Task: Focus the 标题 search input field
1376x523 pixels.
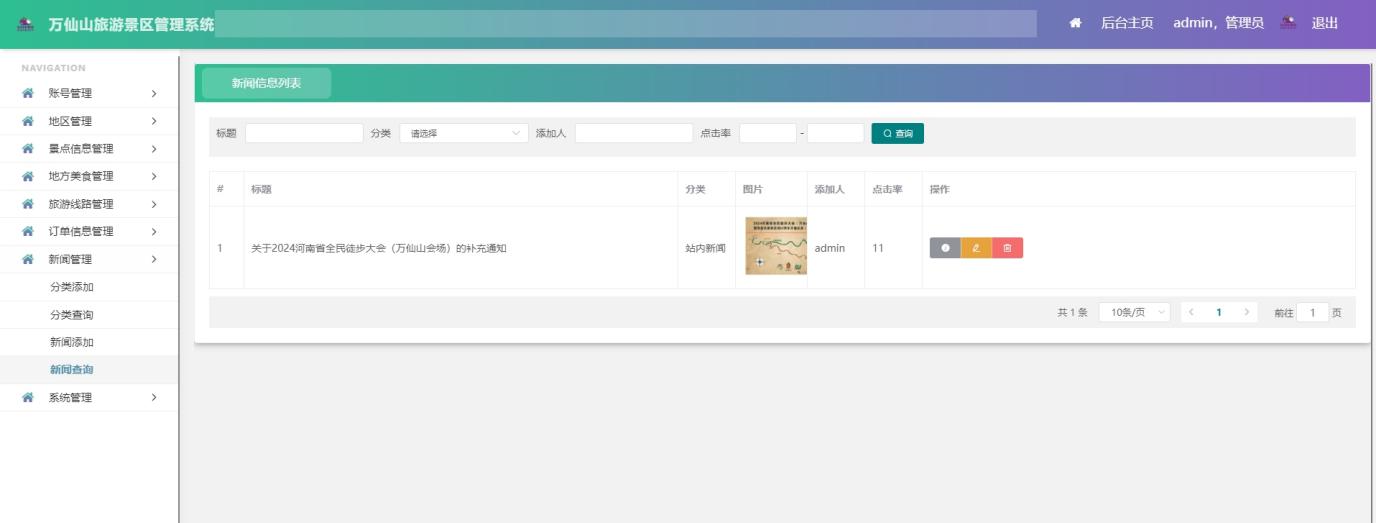Action: 304,133
